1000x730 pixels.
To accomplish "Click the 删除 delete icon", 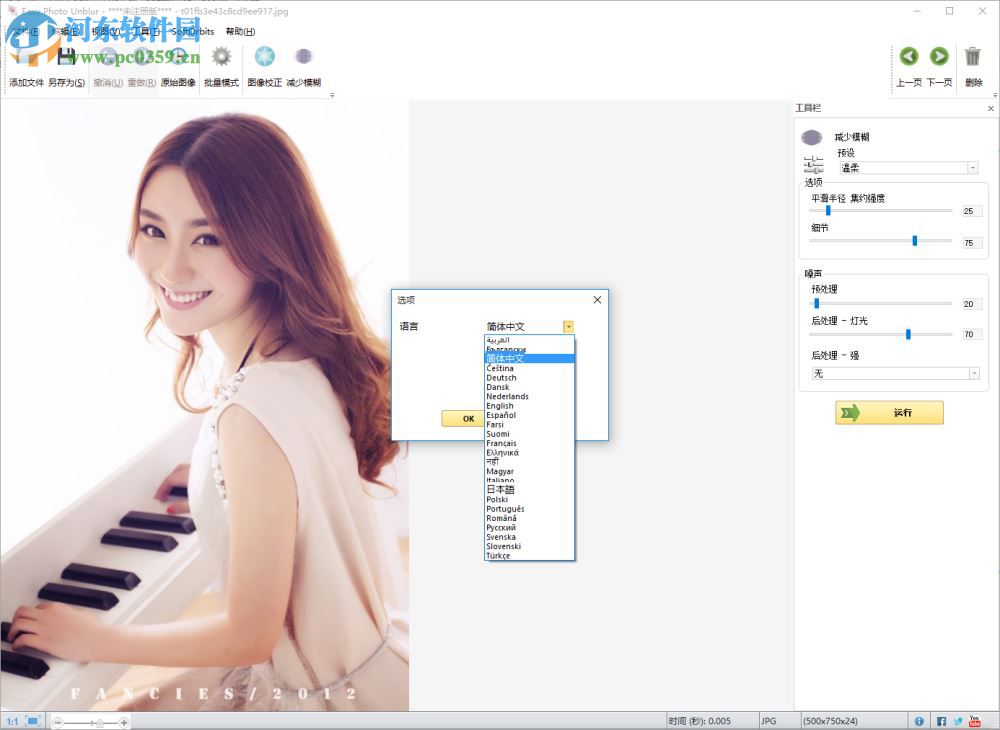I will (971, 57).
